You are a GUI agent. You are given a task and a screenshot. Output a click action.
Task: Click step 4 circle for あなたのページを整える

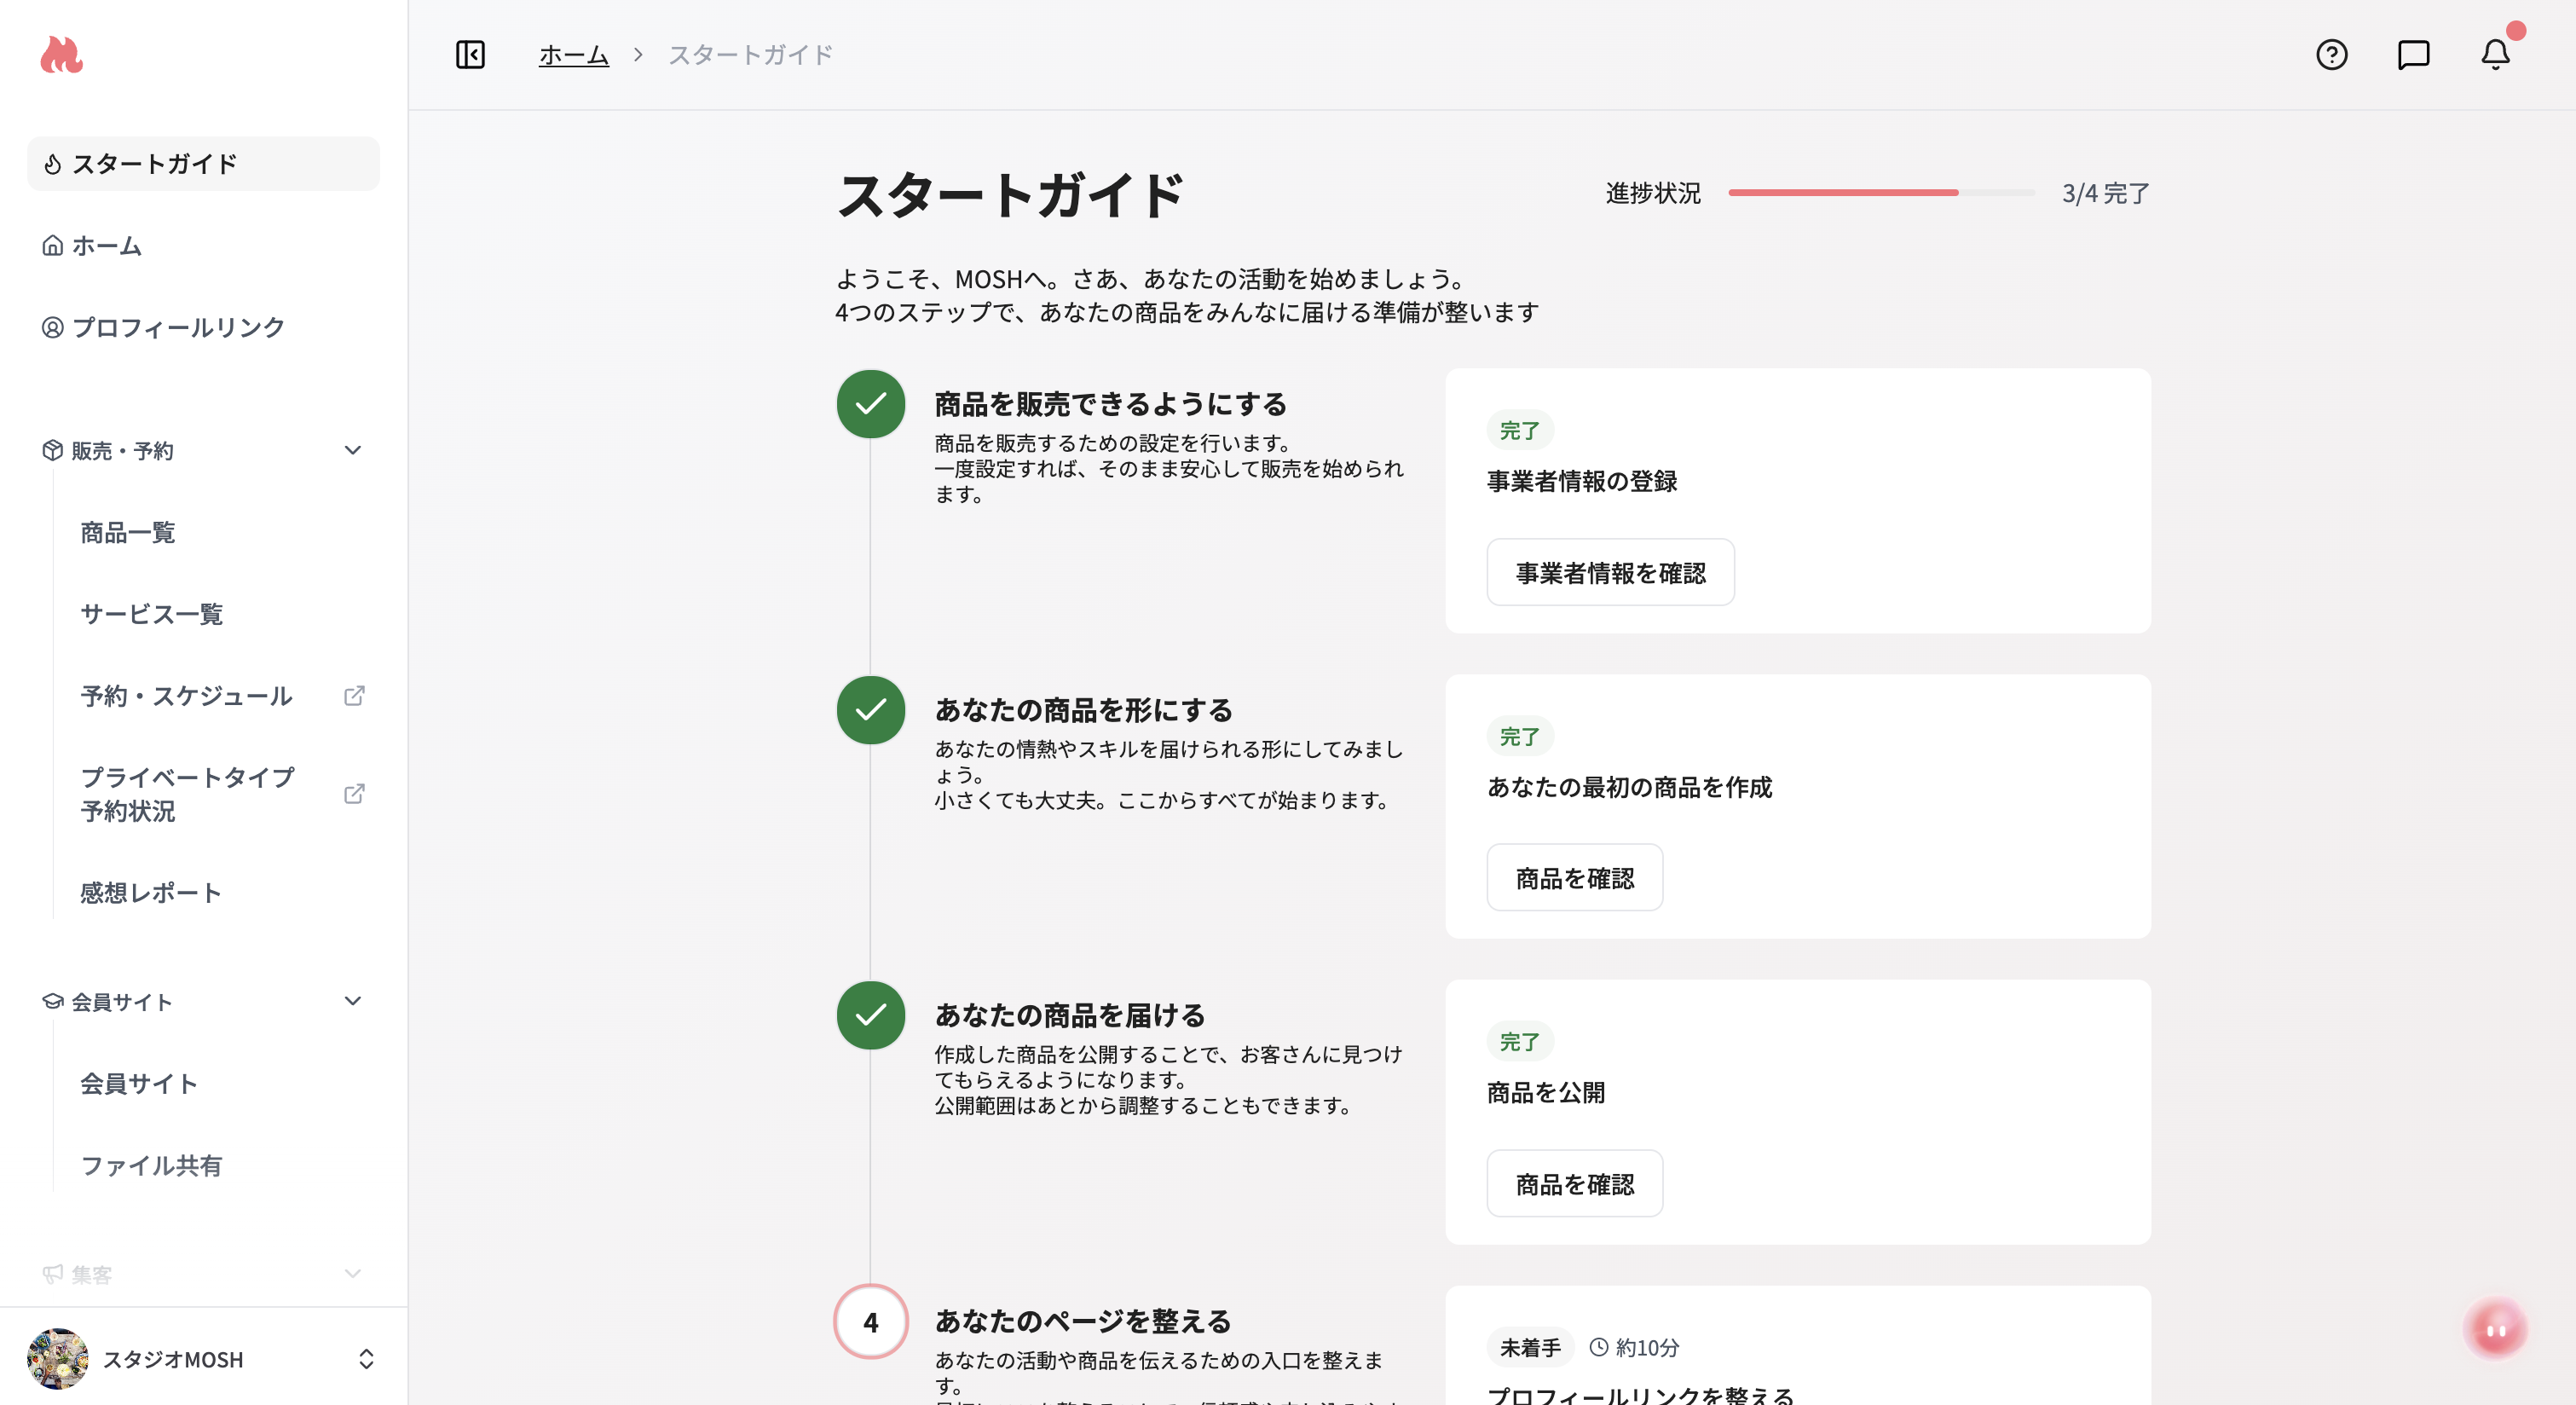[871, 1322]
